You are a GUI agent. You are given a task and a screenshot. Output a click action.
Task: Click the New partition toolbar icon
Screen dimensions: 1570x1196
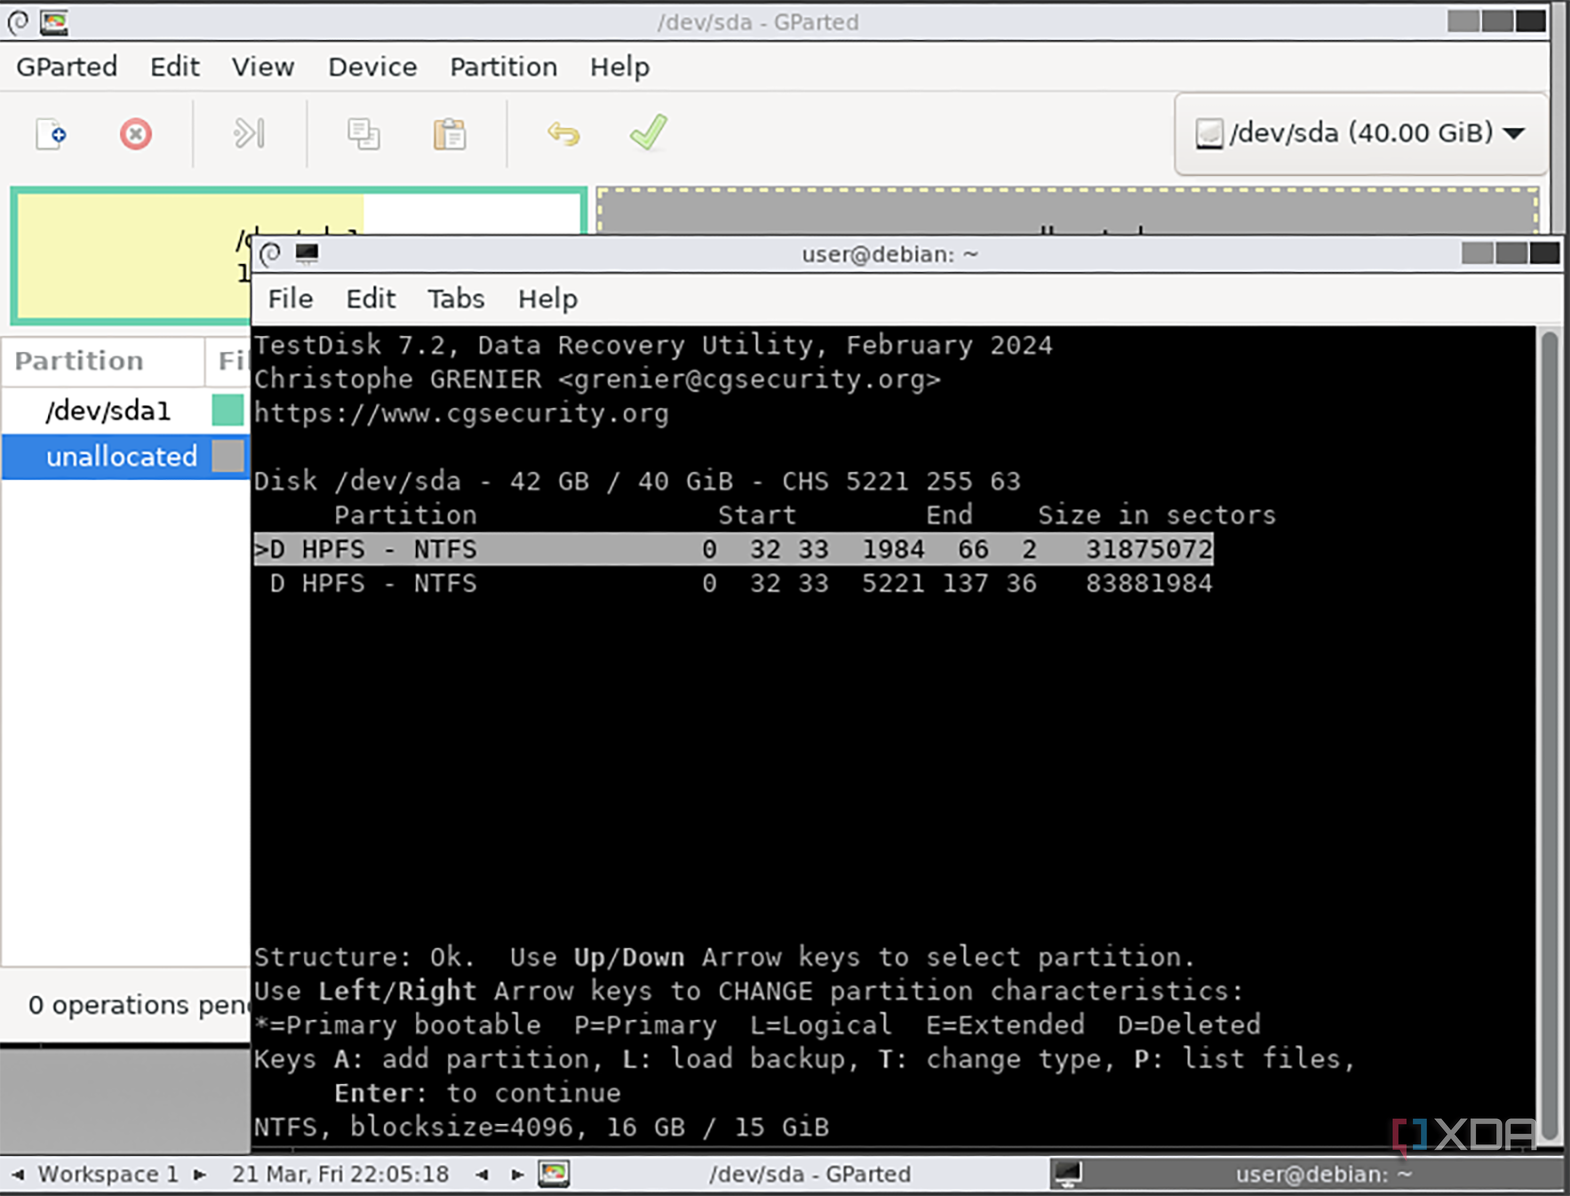tap(51, 134)
